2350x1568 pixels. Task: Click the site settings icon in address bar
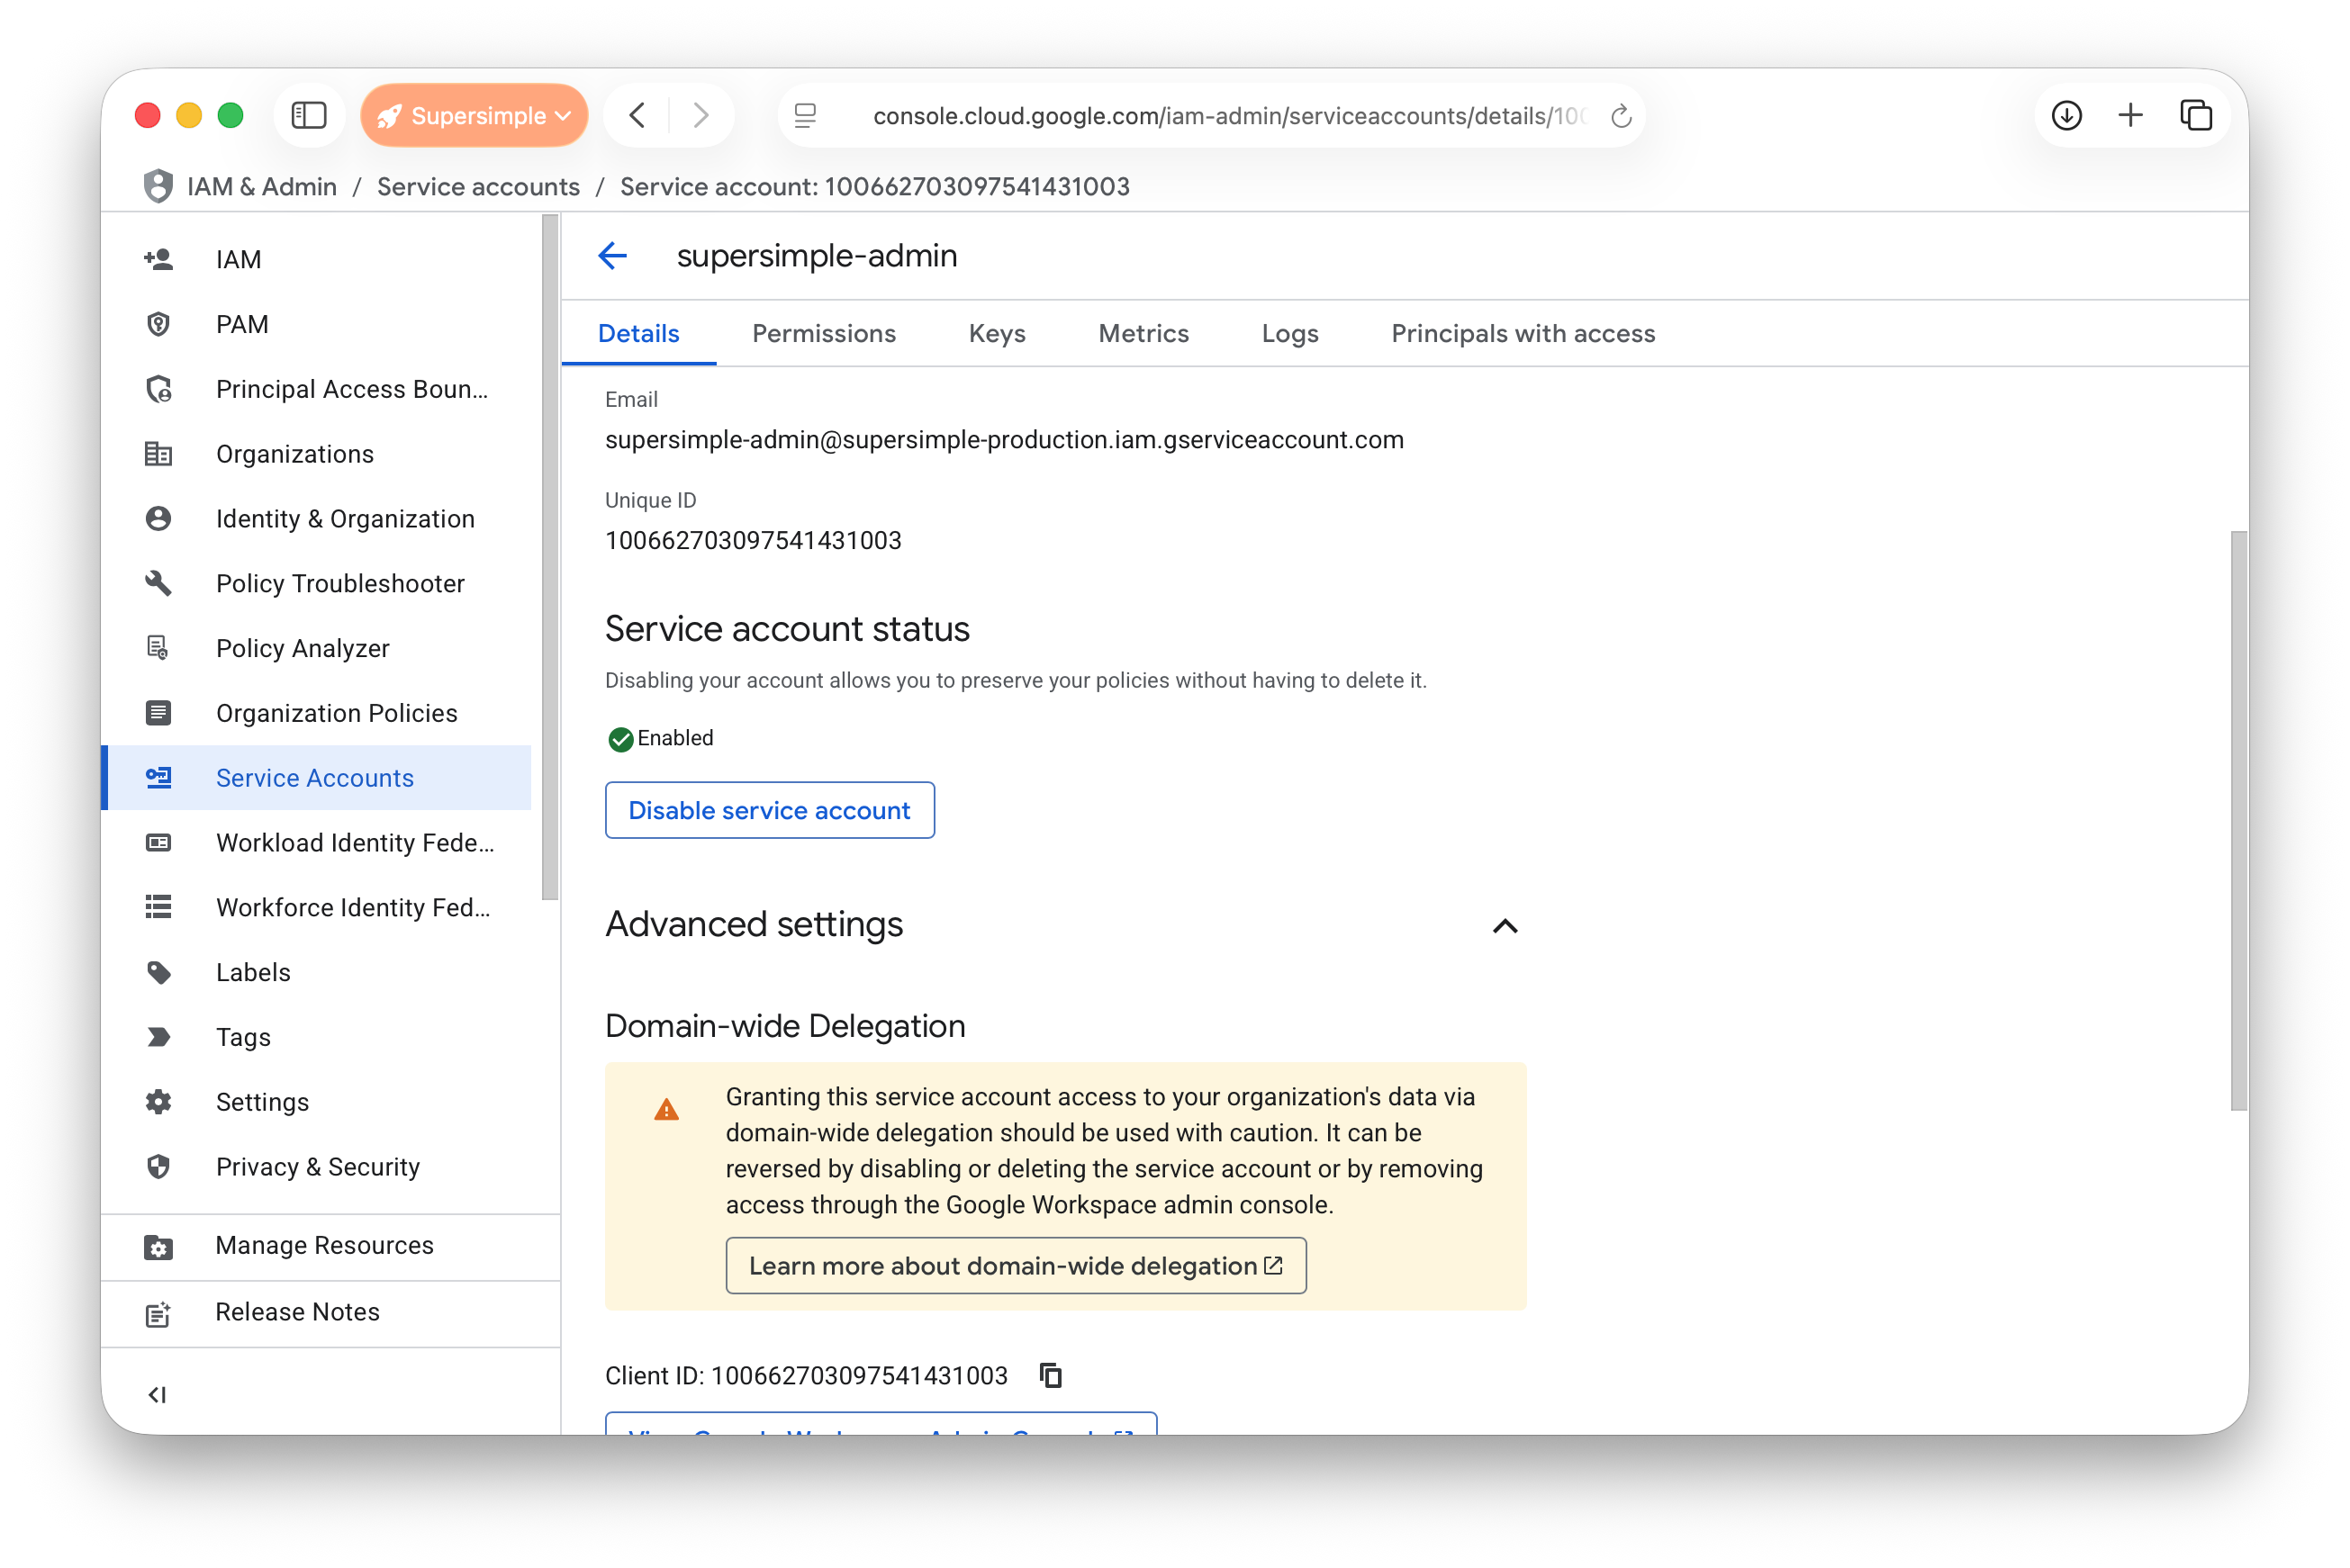[x=805, y=116]
